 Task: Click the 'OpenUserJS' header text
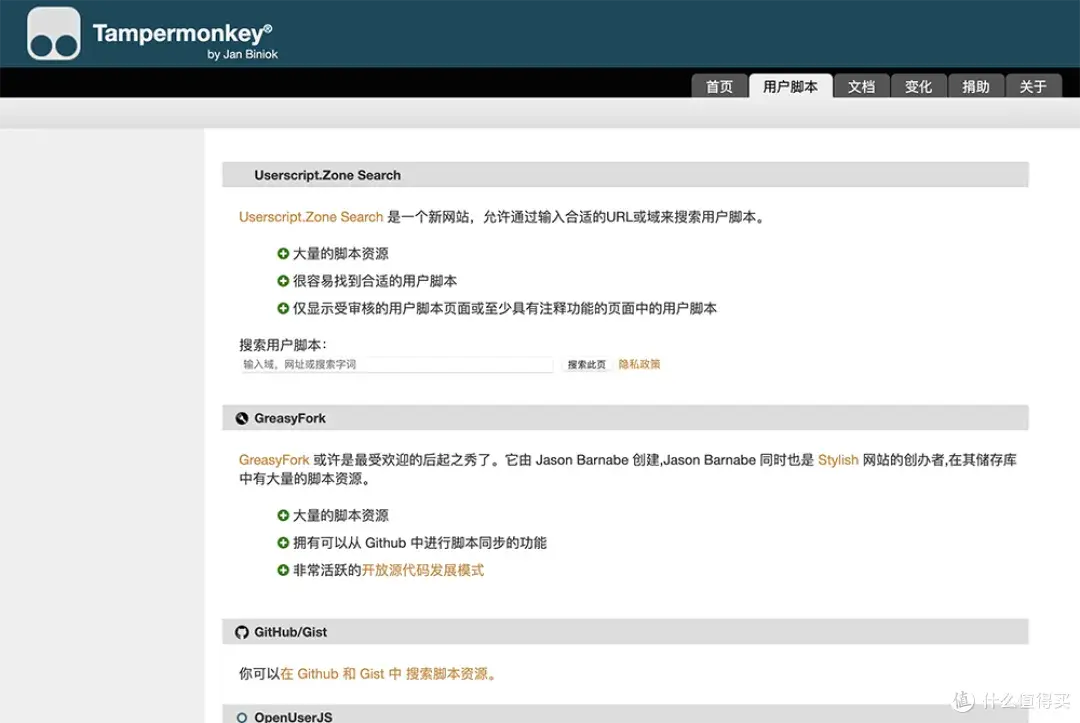tap(293, 717)
